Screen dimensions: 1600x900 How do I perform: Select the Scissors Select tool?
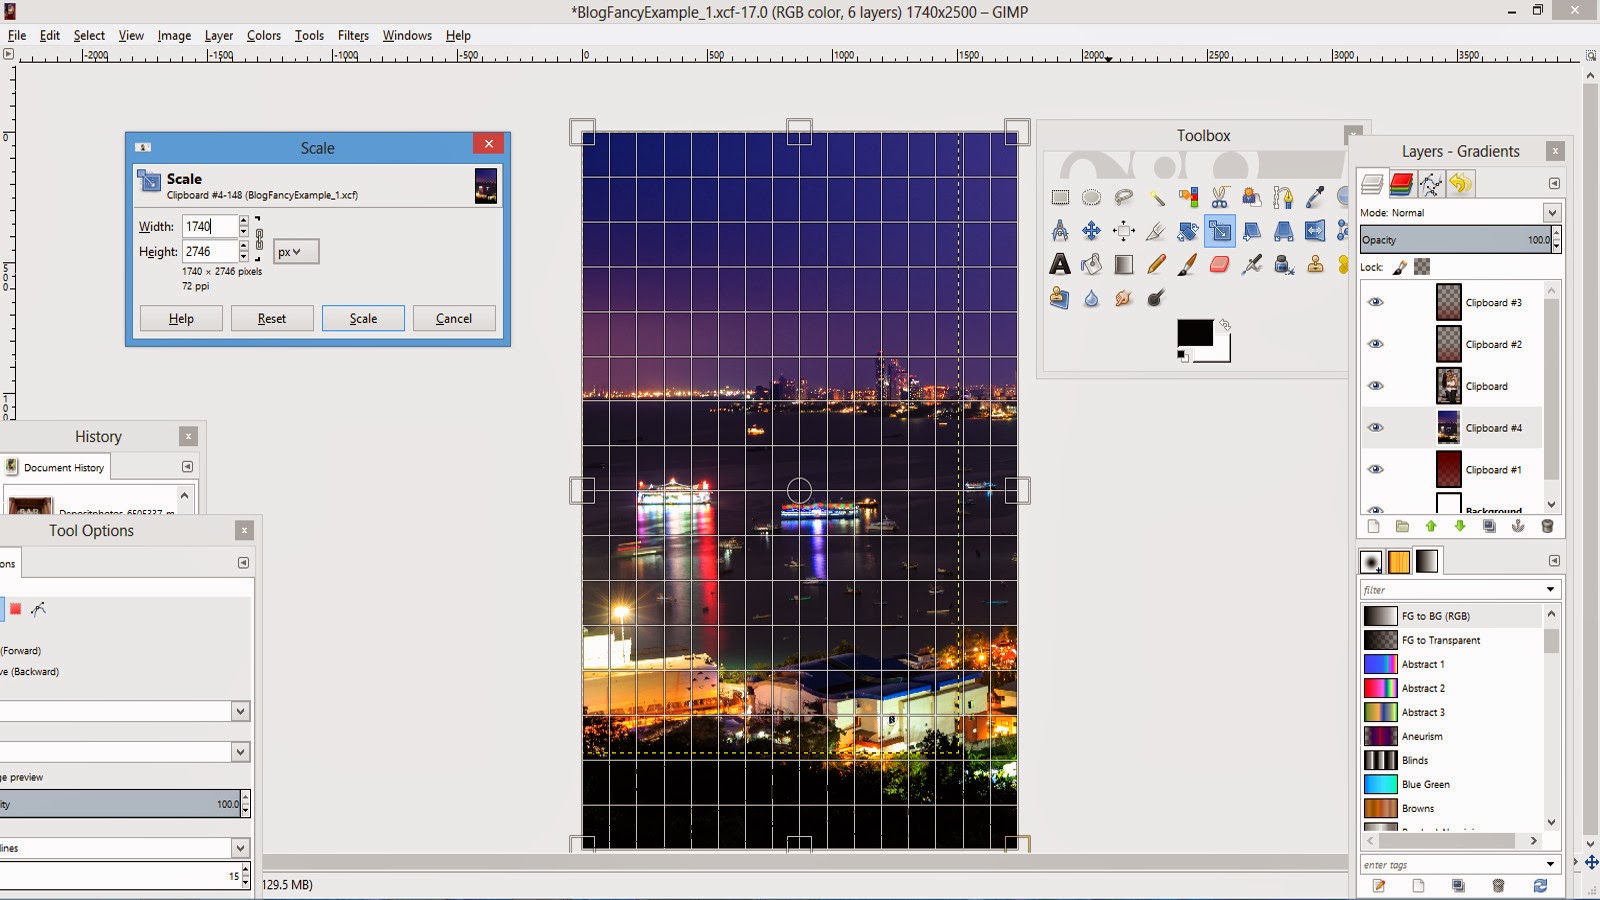(x=1220, y=198)
